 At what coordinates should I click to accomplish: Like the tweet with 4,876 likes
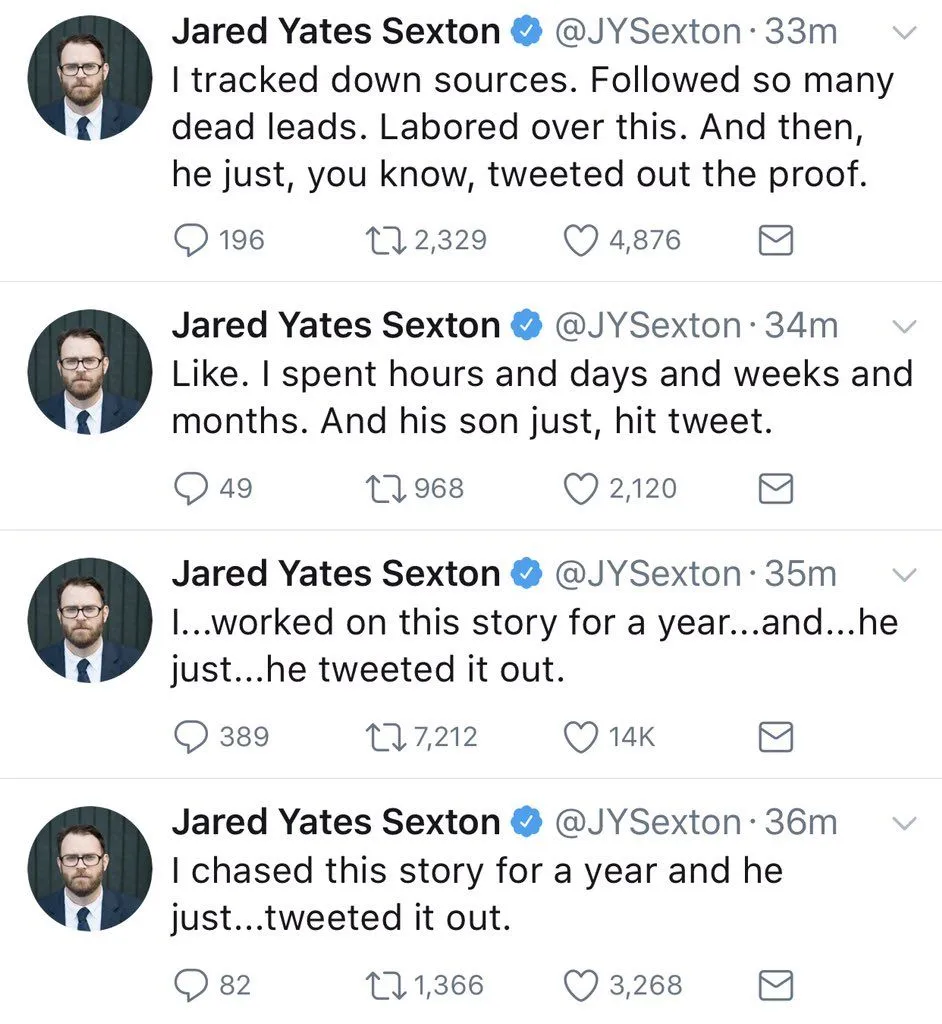(x=582, y=240)
